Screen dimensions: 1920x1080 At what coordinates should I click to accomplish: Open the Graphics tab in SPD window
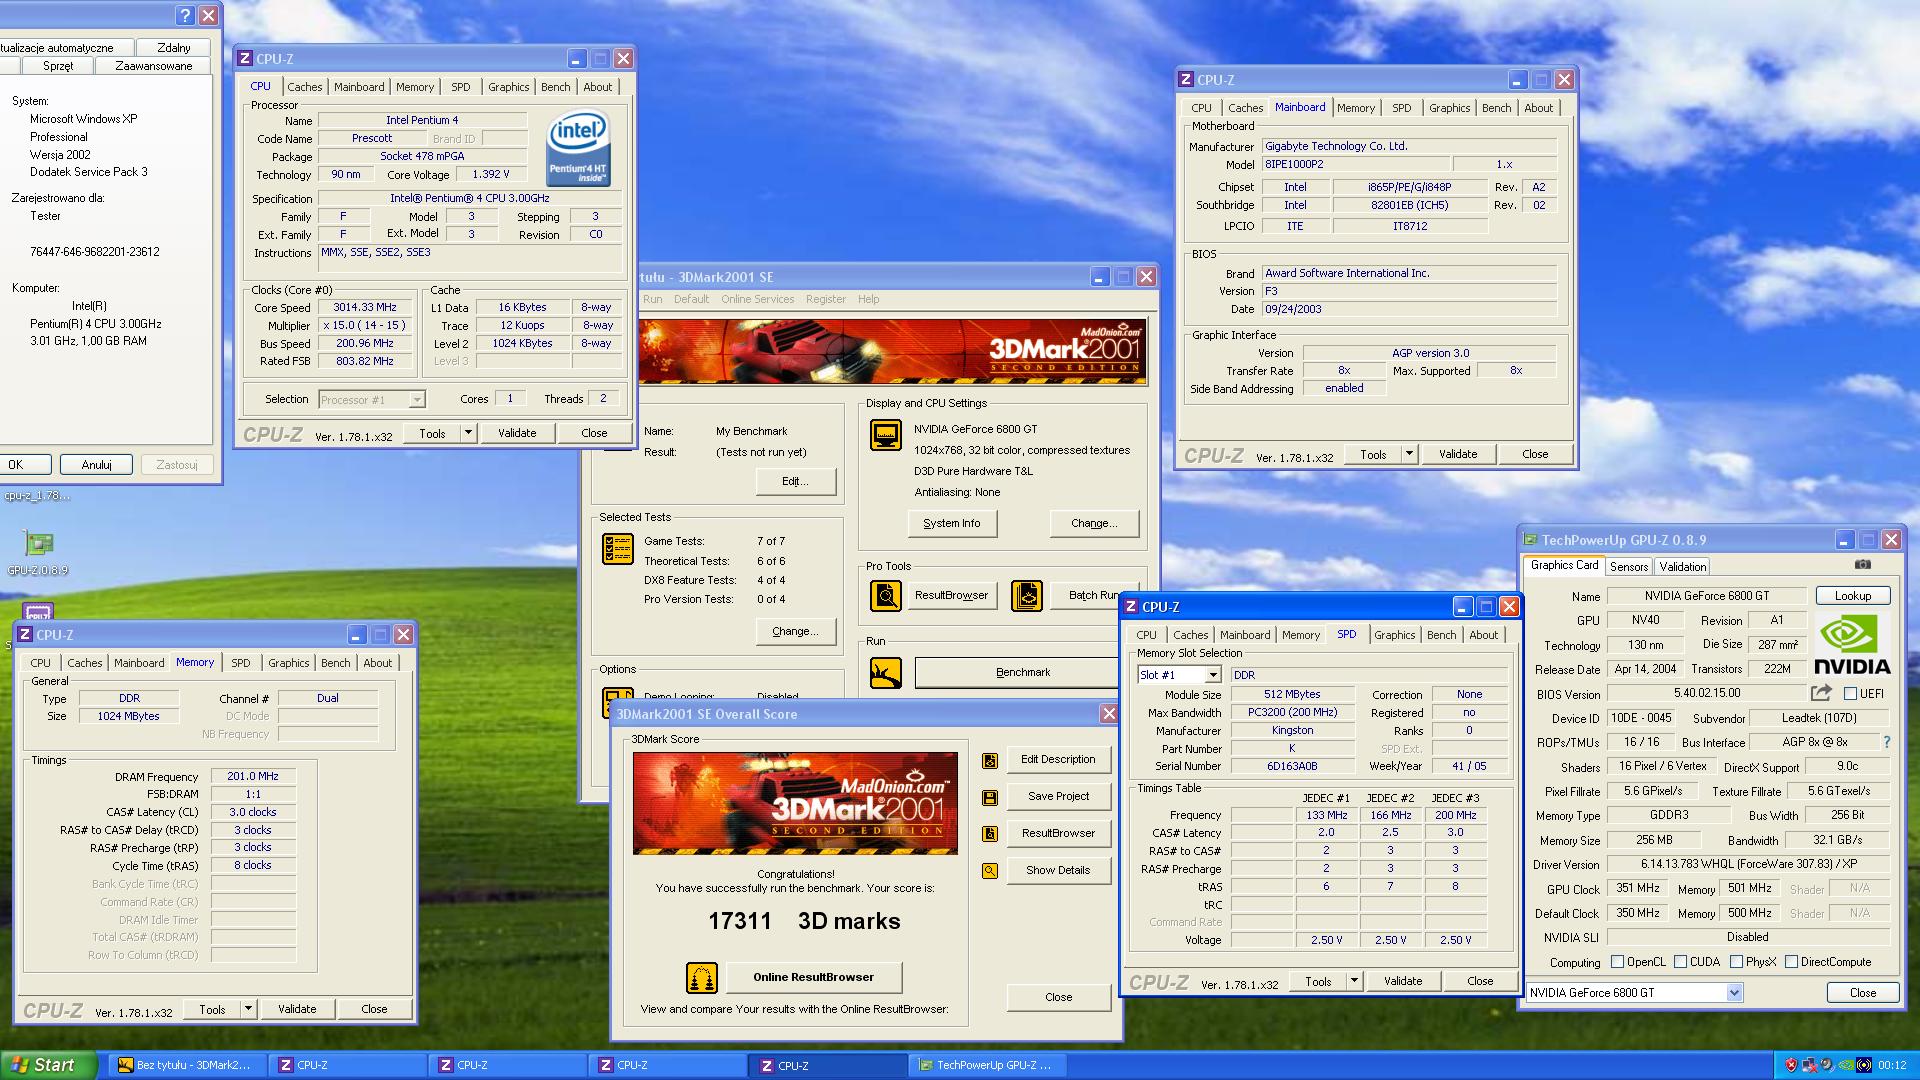(1394, 635)
